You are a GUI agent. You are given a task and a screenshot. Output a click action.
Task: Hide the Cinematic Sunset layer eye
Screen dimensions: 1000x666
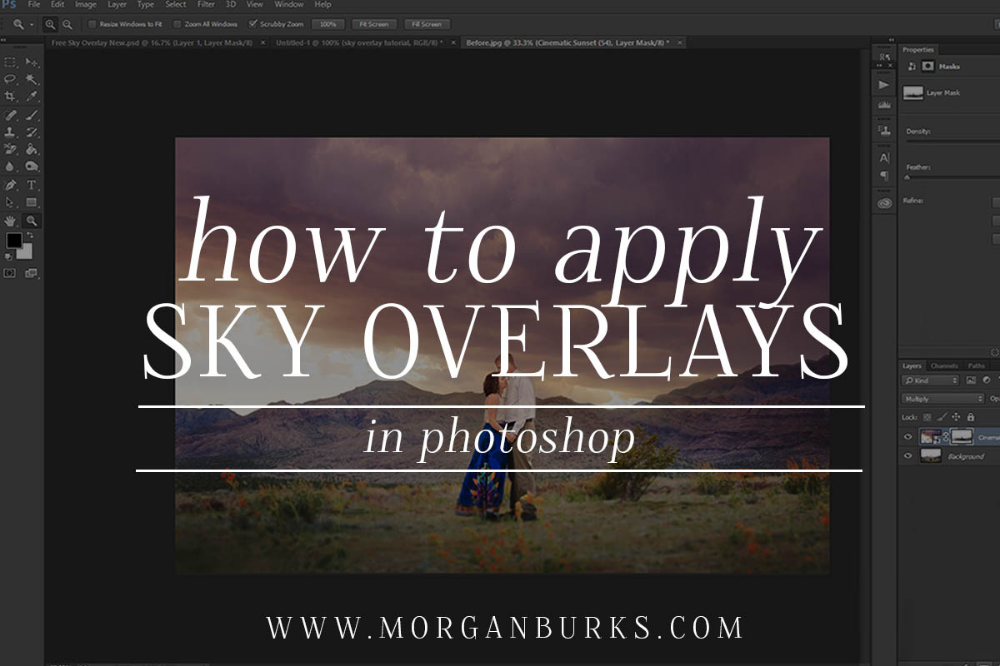point(908,437)
